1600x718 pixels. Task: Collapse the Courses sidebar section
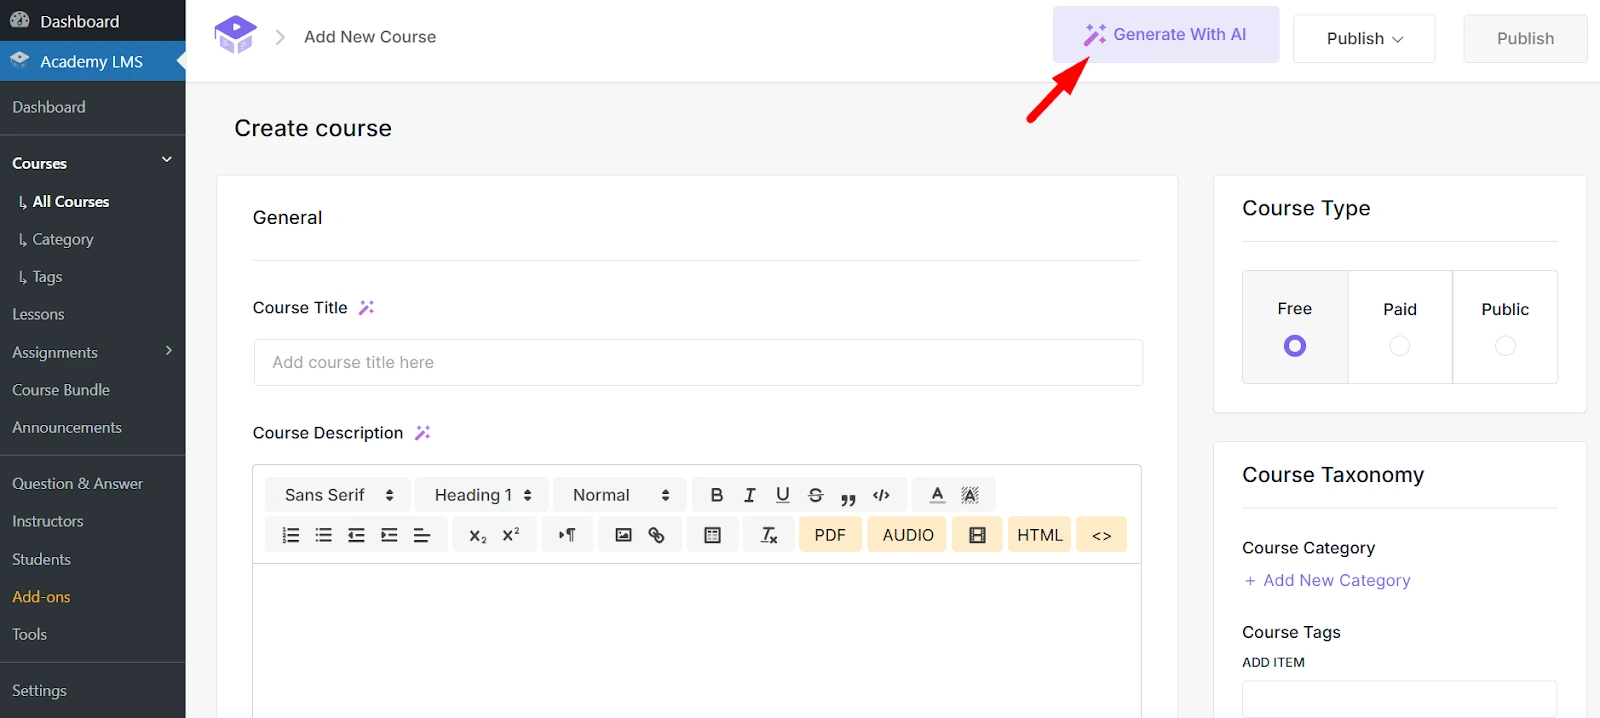pos(167,160)
